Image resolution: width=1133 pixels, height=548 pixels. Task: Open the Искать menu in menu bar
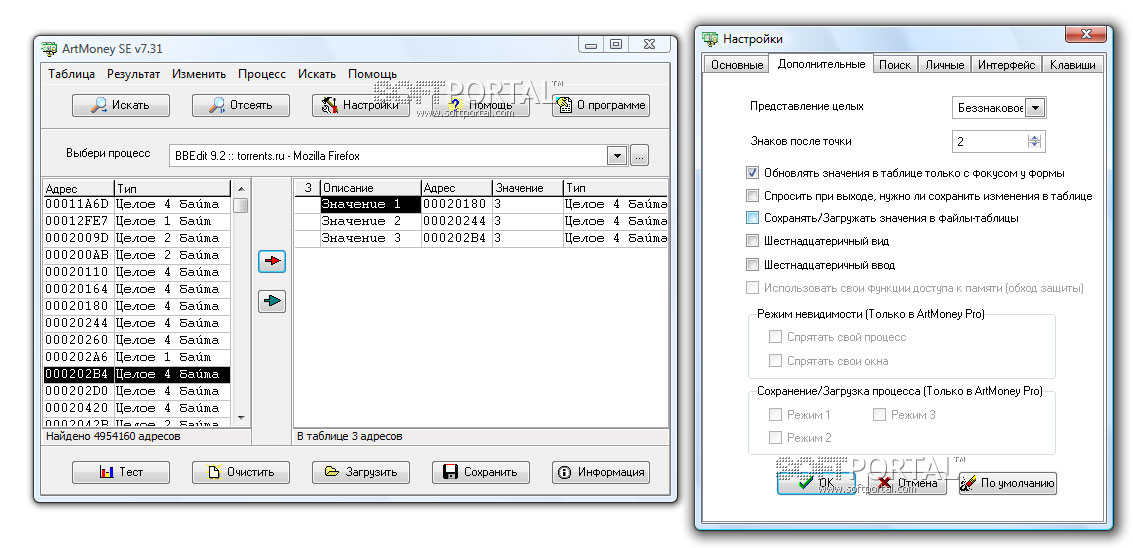pyautogui.click(x=316, y=74)
